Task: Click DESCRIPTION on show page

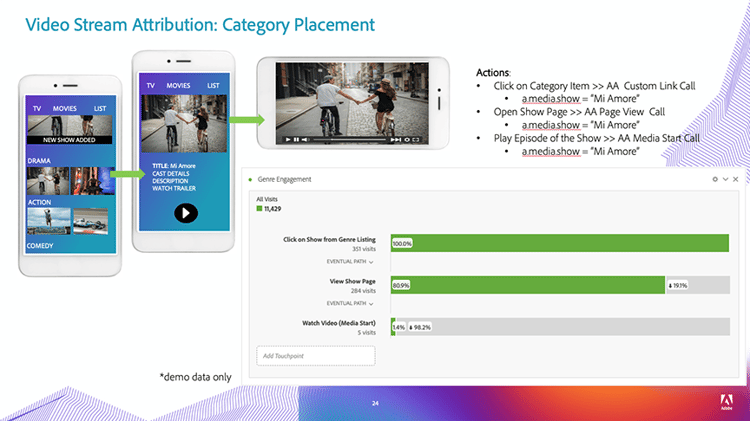Action: 170,181
